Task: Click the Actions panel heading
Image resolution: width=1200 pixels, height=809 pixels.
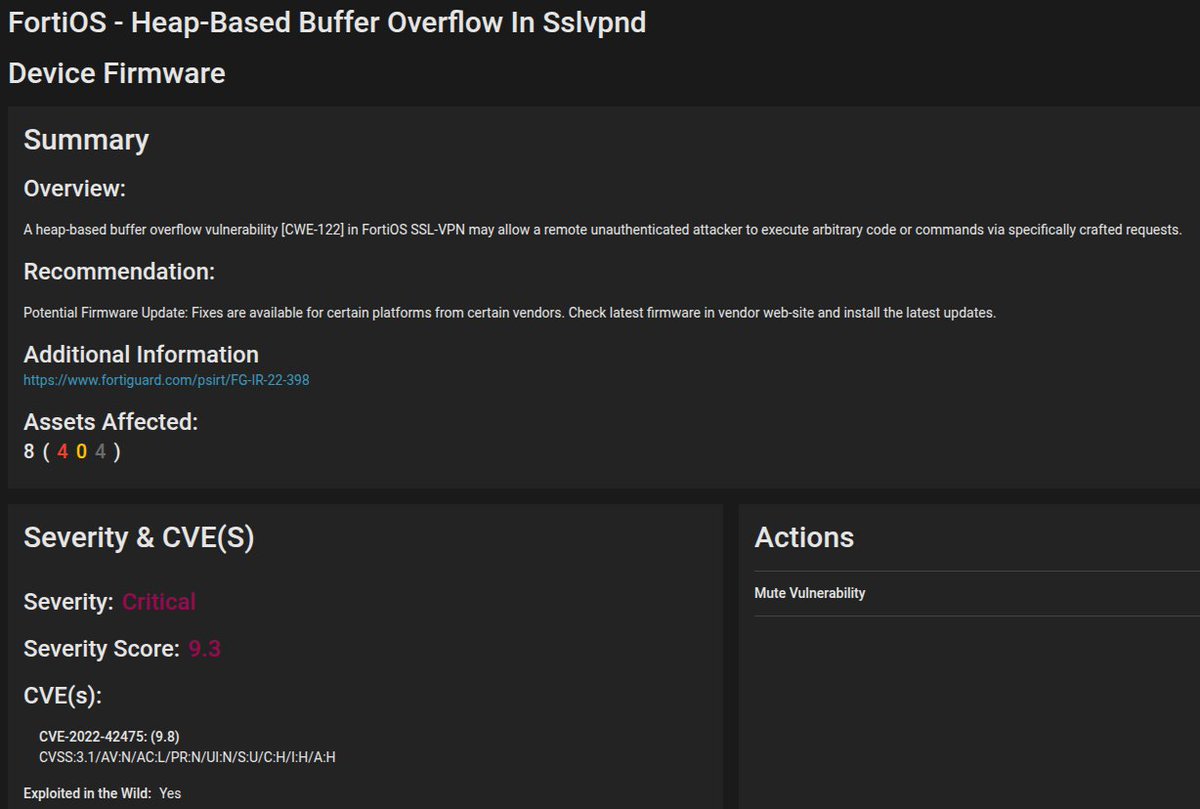Action: [x=804, y=538]
